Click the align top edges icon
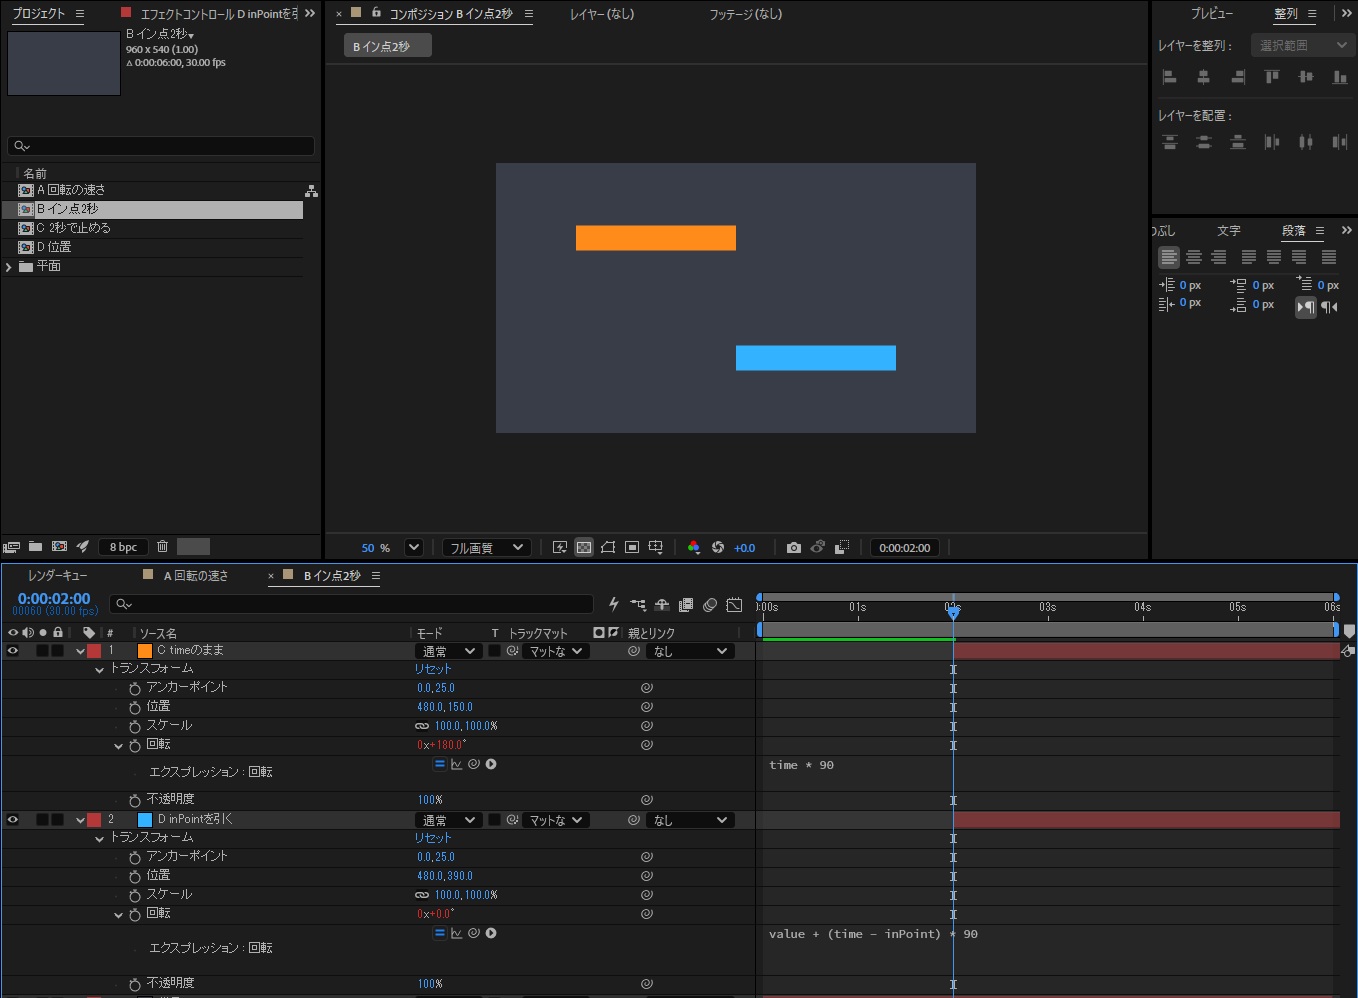This screenshot has height=998, width=1358. pyautogui.click(x=1272, y=77)
